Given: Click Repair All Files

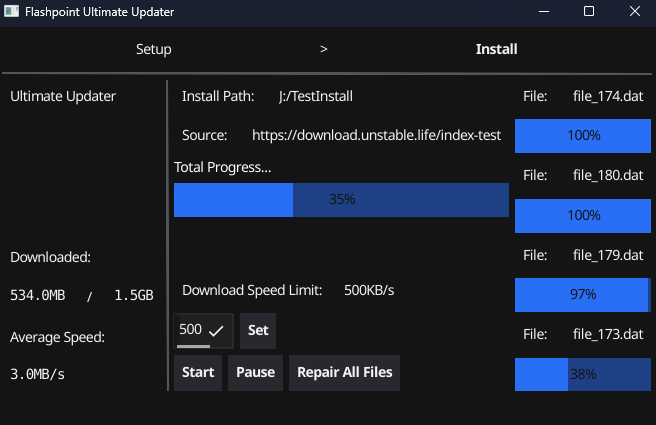Looking at the screenshot, I should (x=343, y=373).
